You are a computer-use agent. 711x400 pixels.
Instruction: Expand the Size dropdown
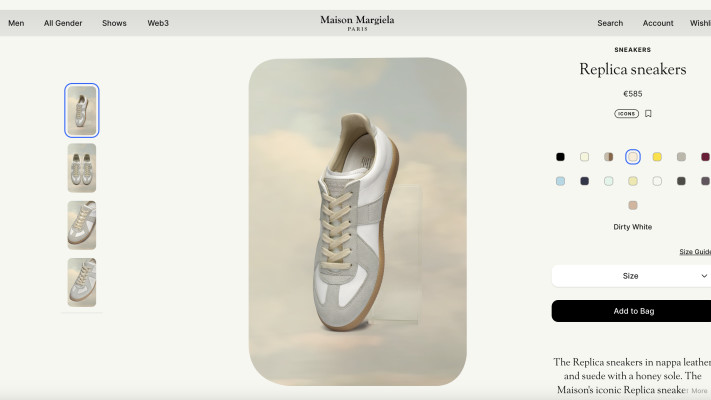point(631,276)
